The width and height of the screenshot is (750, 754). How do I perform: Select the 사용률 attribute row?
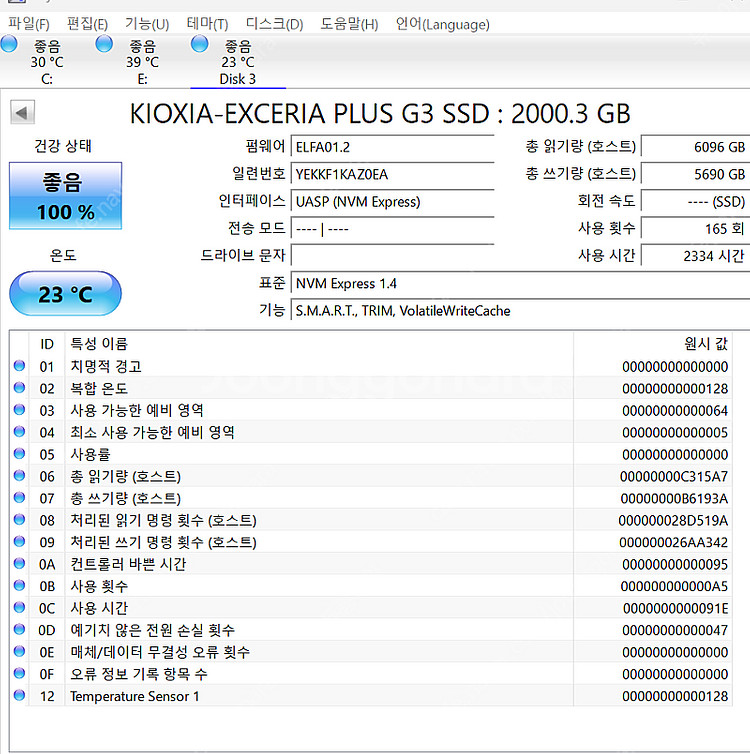tap(371, 454)
